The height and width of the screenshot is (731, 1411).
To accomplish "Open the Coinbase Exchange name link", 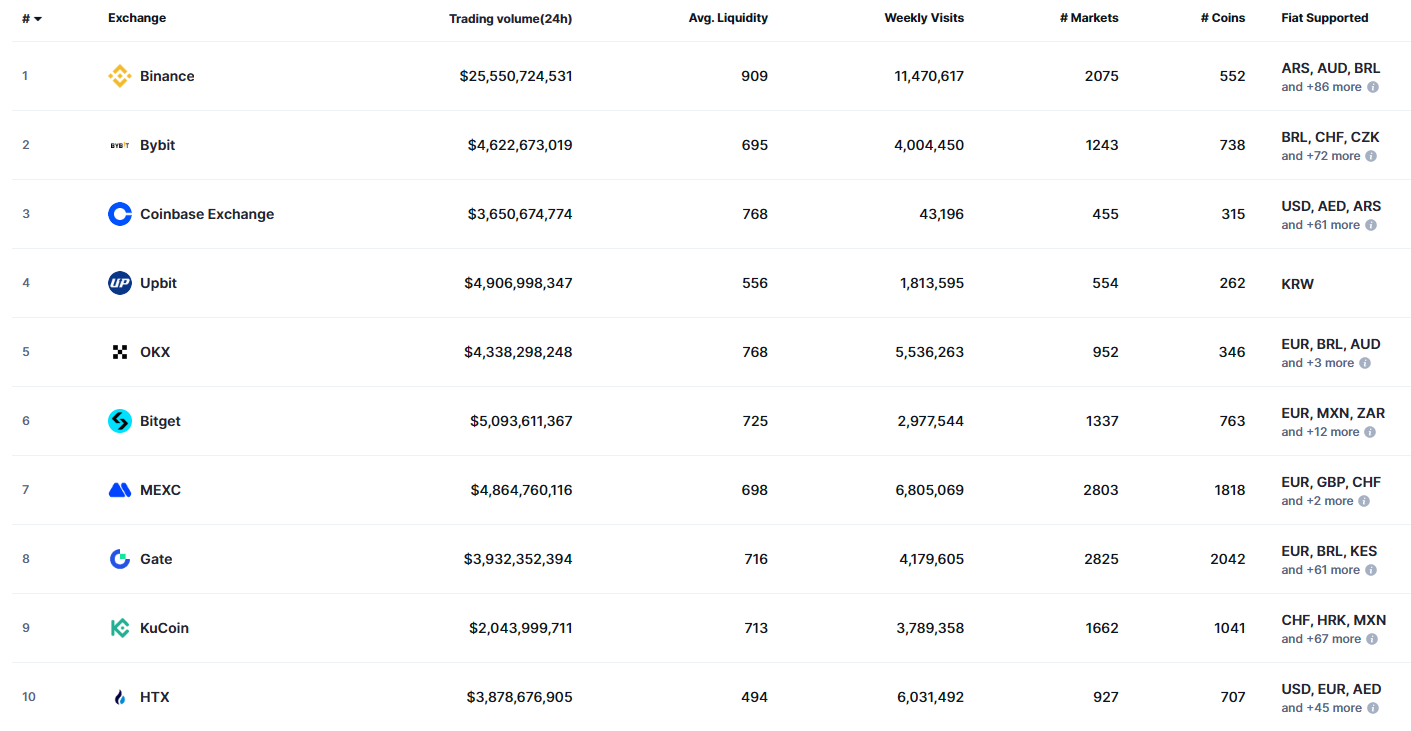I will [207, 214].
